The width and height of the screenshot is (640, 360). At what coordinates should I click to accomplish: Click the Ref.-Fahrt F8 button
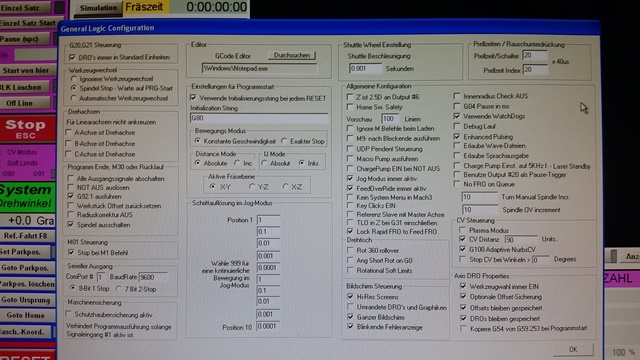tap(25, 236)
